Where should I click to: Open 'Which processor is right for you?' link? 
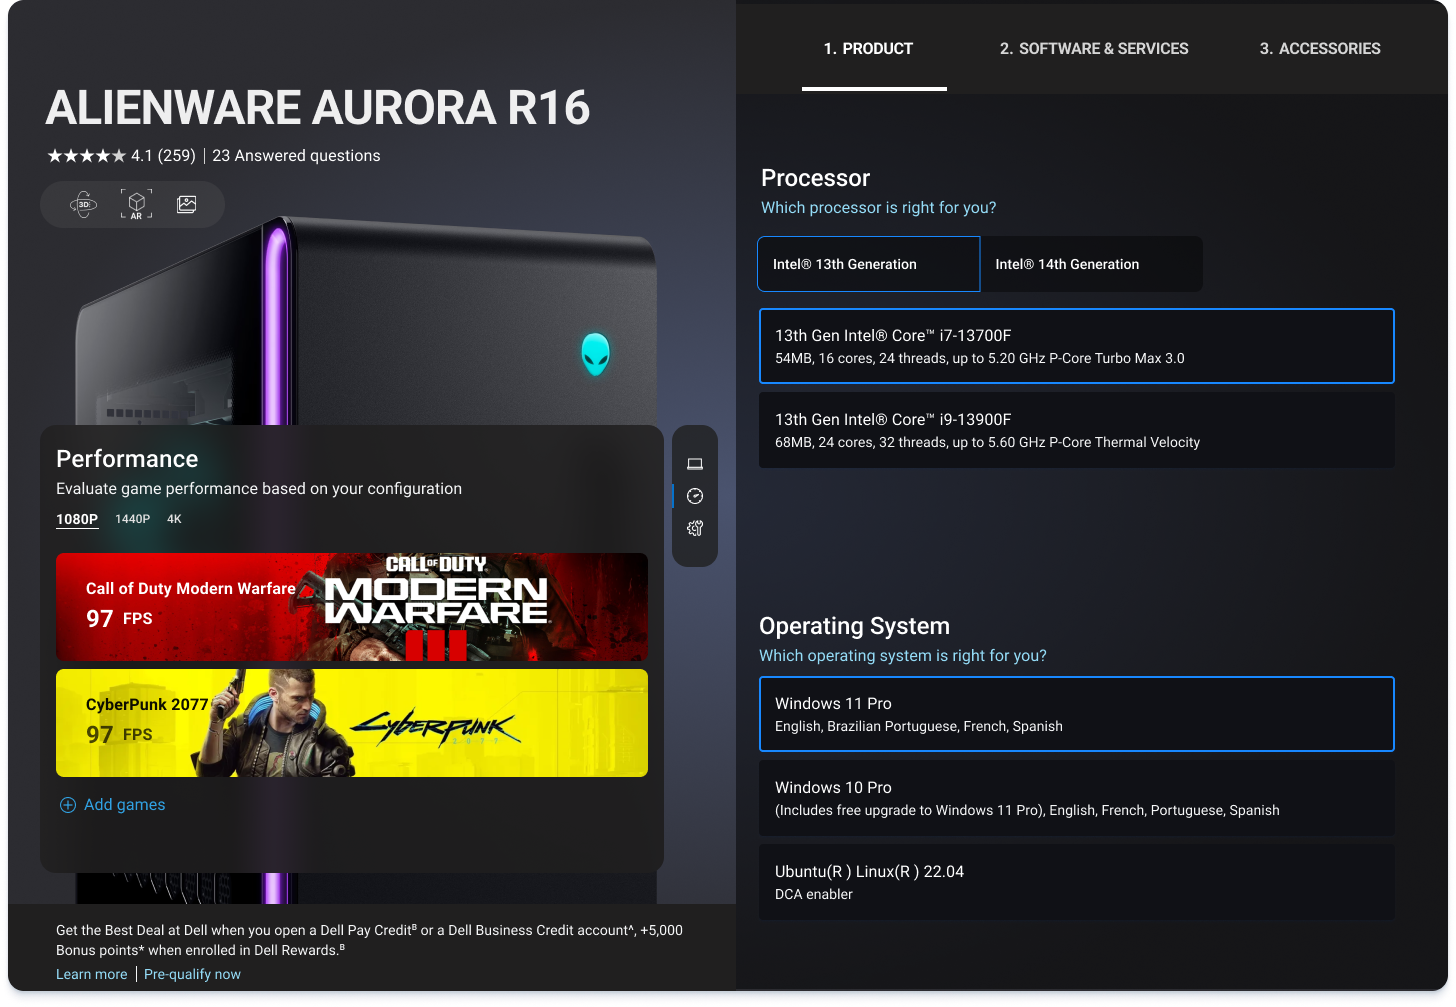tap(878, 208)
